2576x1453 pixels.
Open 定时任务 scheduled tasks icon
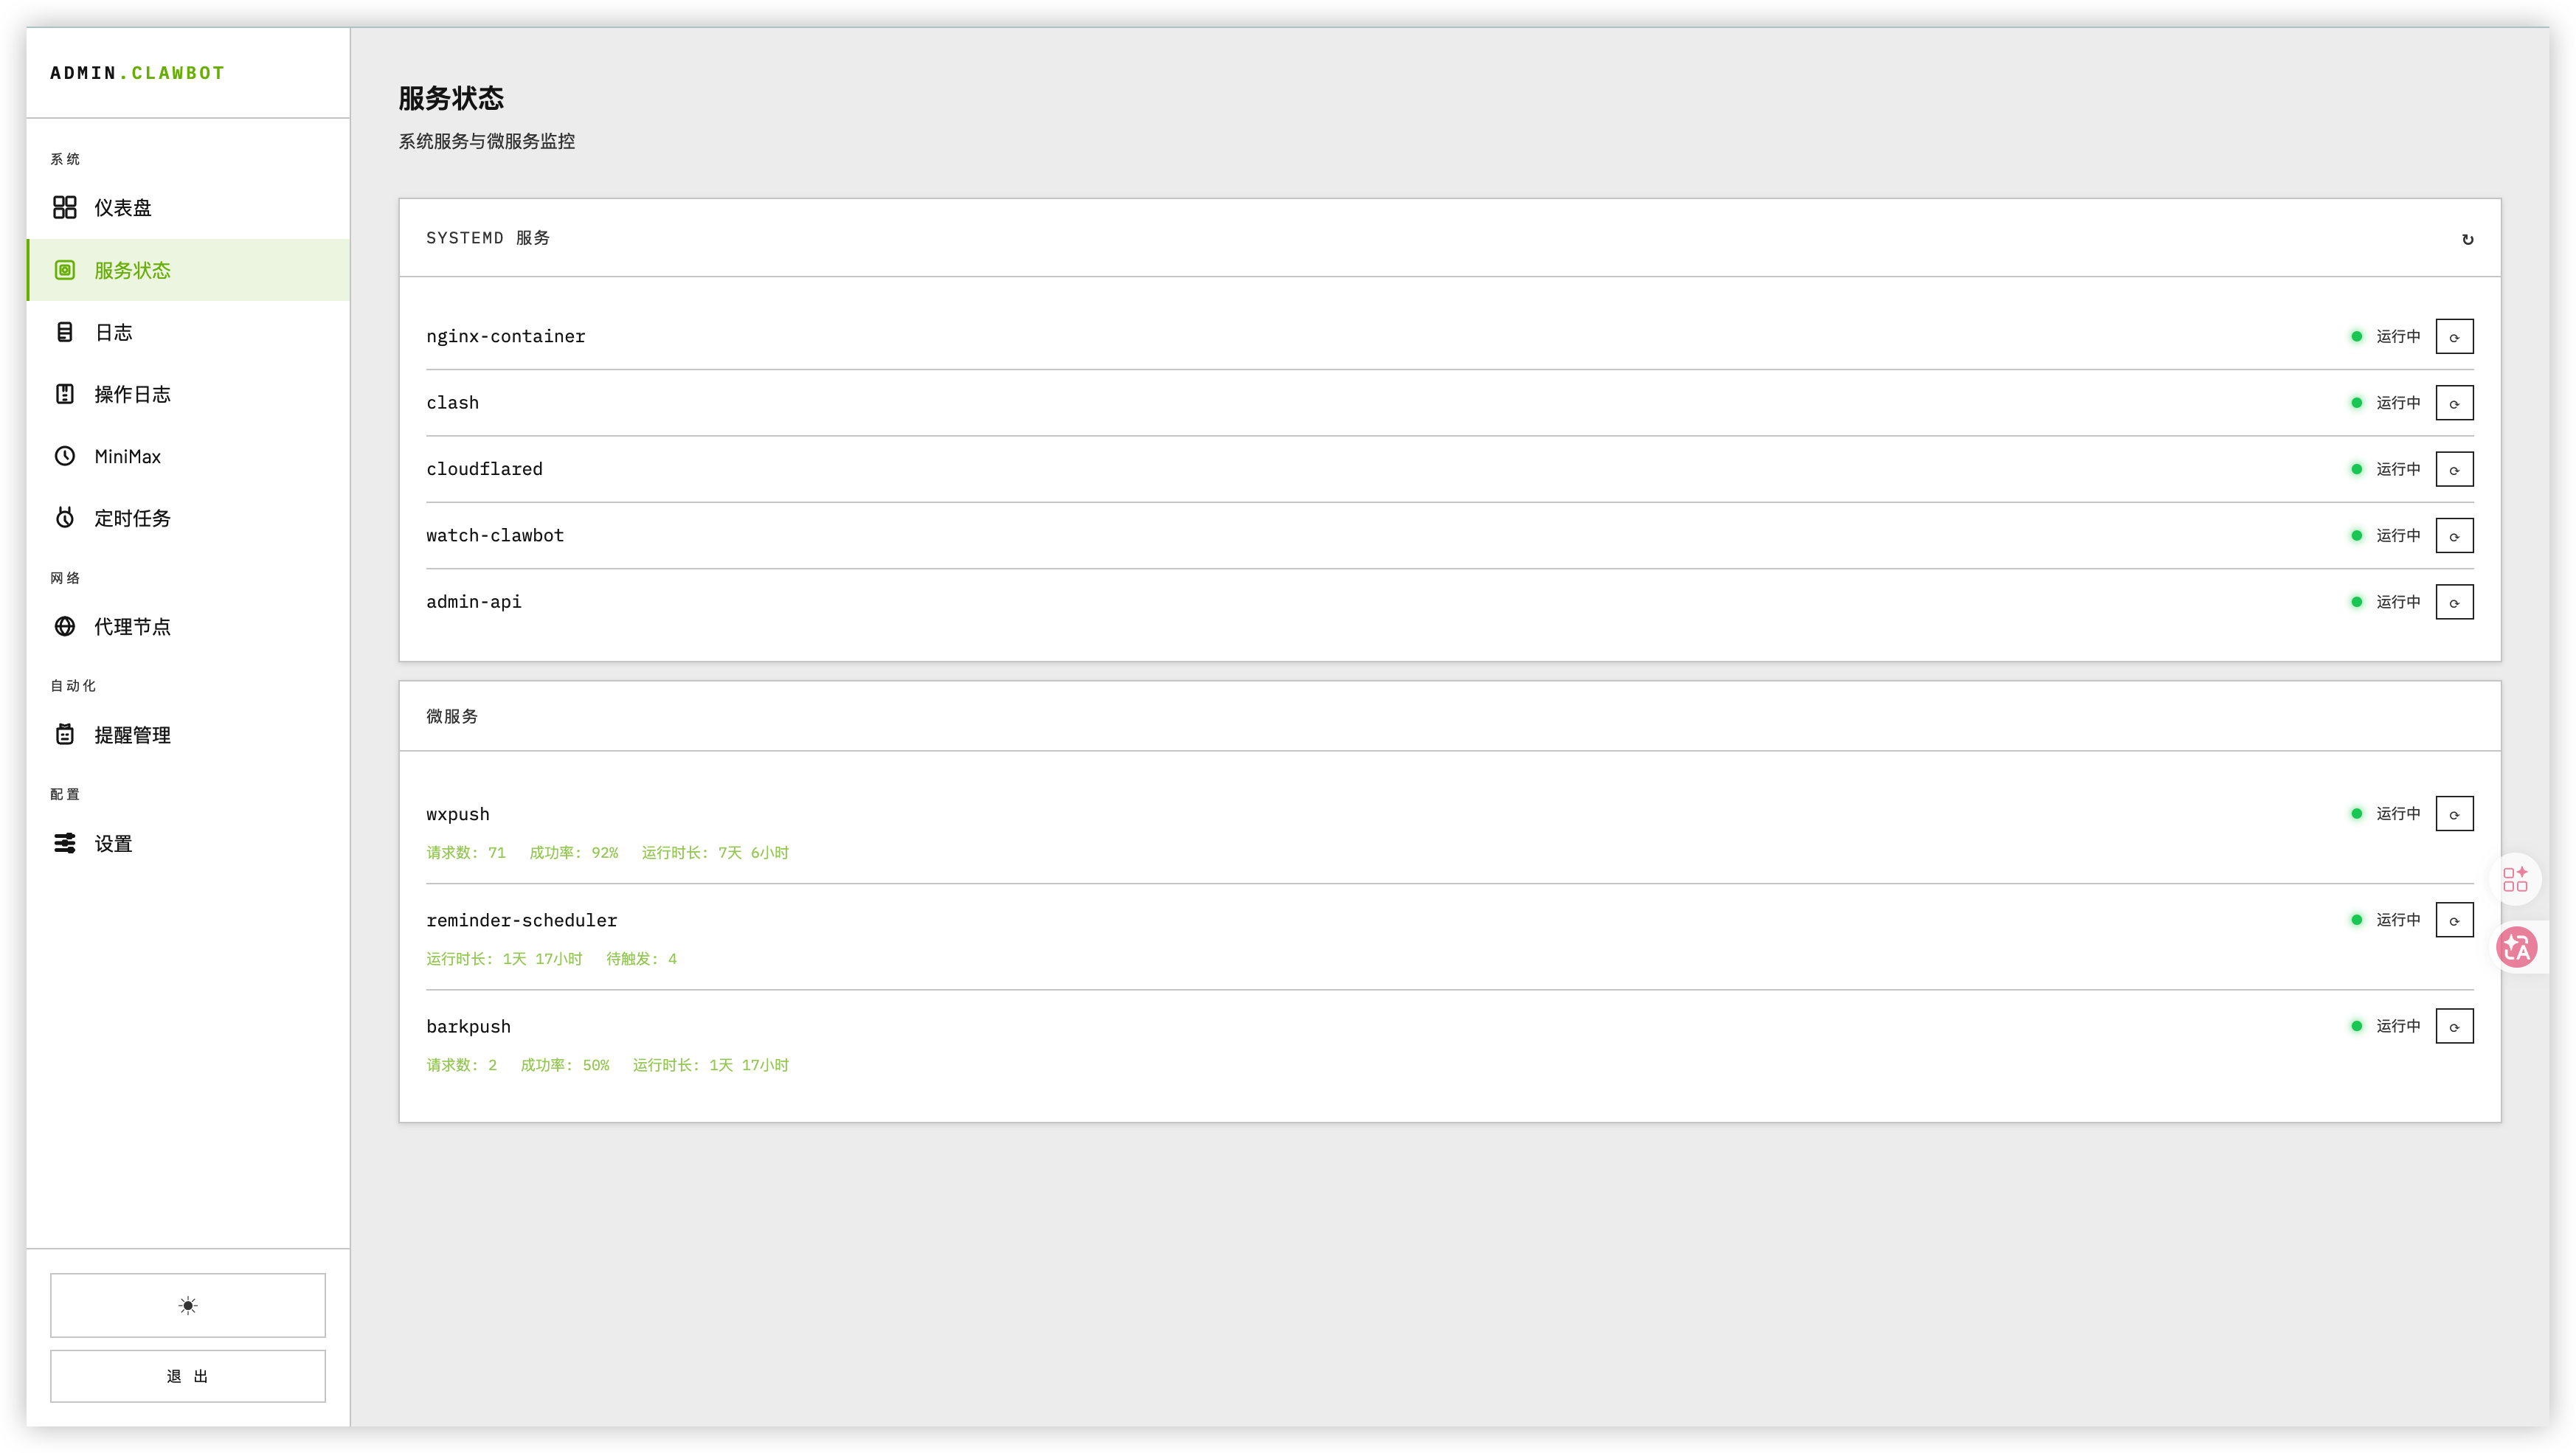(x=65, y=518)
